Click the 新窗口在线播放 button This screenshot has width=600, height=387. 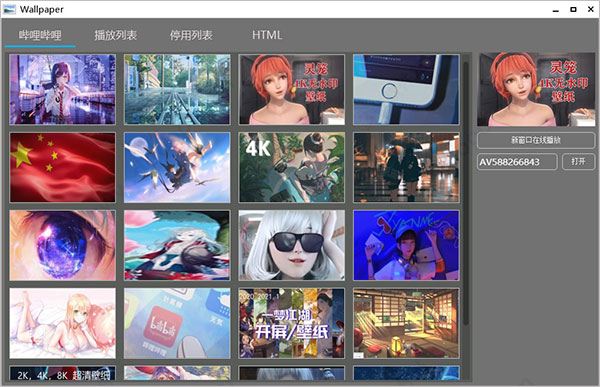(536, 140)
